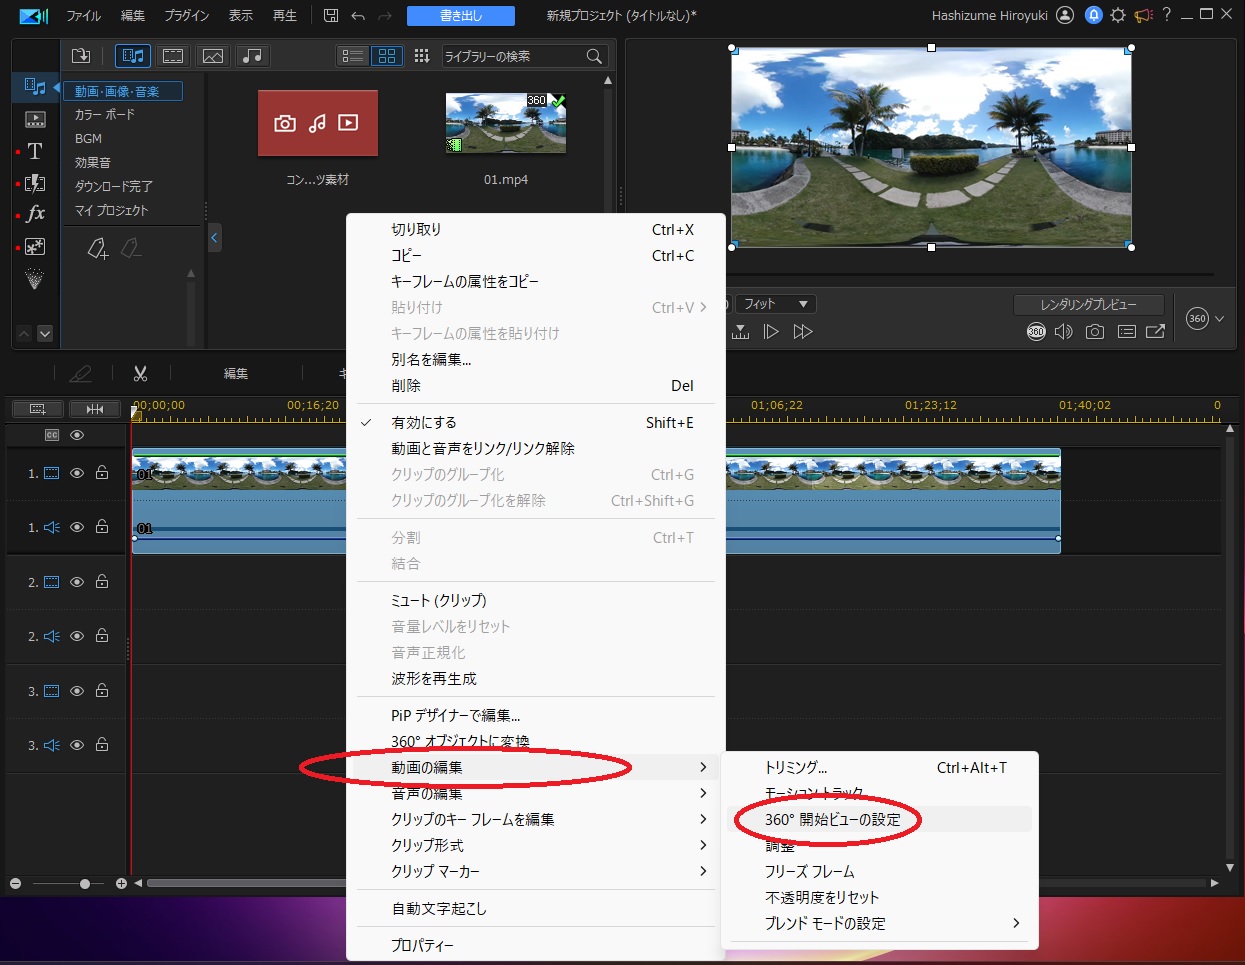1245x965 pixels.
Task: Click the split scissors tool
Action: (x=140, y=373)
